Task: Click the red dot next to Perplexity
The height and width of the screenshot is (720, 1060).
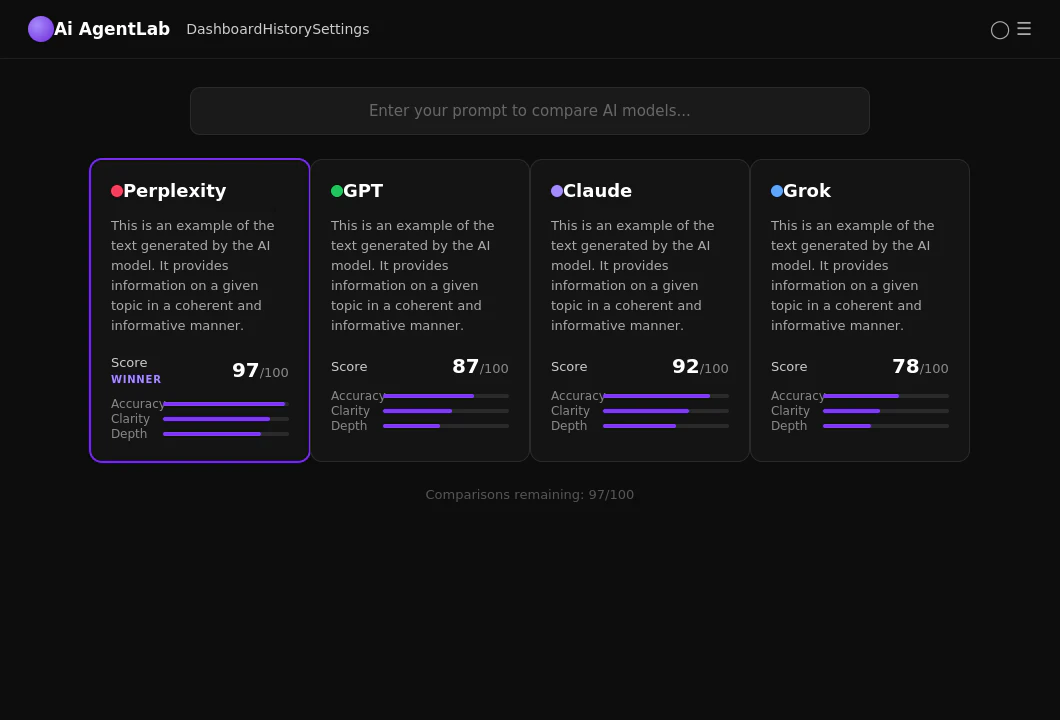Action: point(117,191)
